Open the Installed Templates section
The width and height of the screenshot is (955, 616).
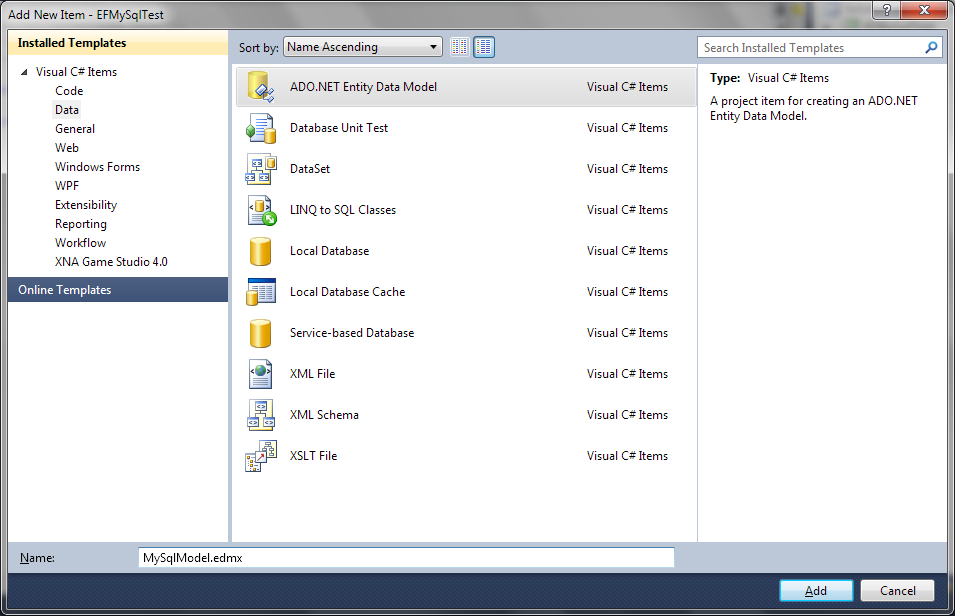[x=118, y=43]
